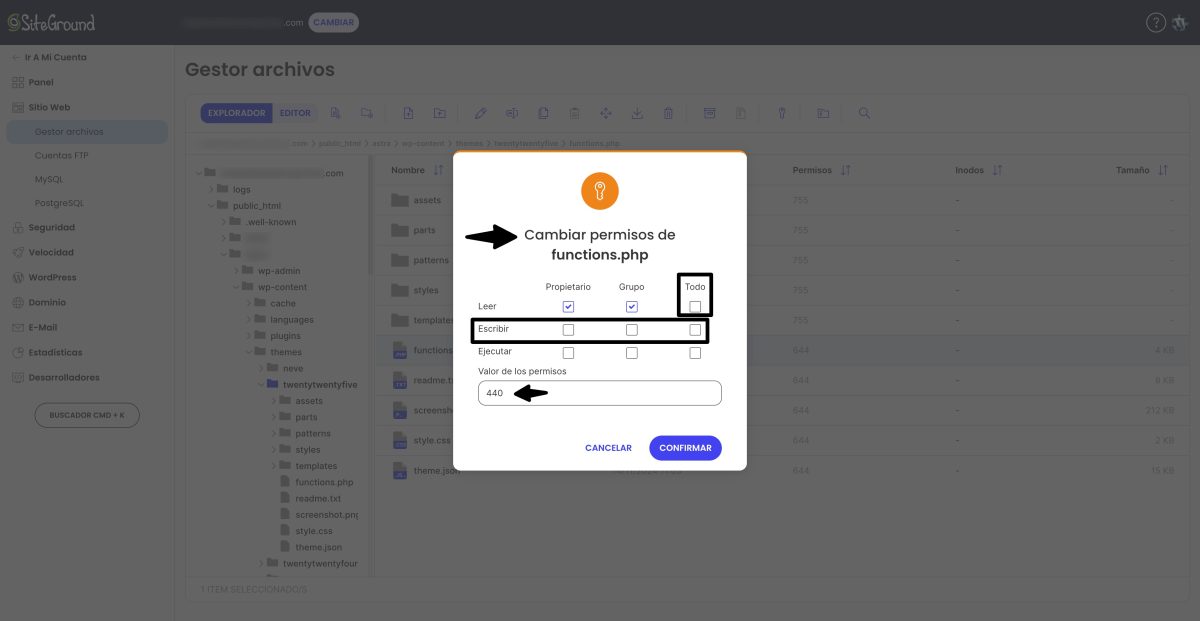Uncheck Leer for Grupo

631,306
